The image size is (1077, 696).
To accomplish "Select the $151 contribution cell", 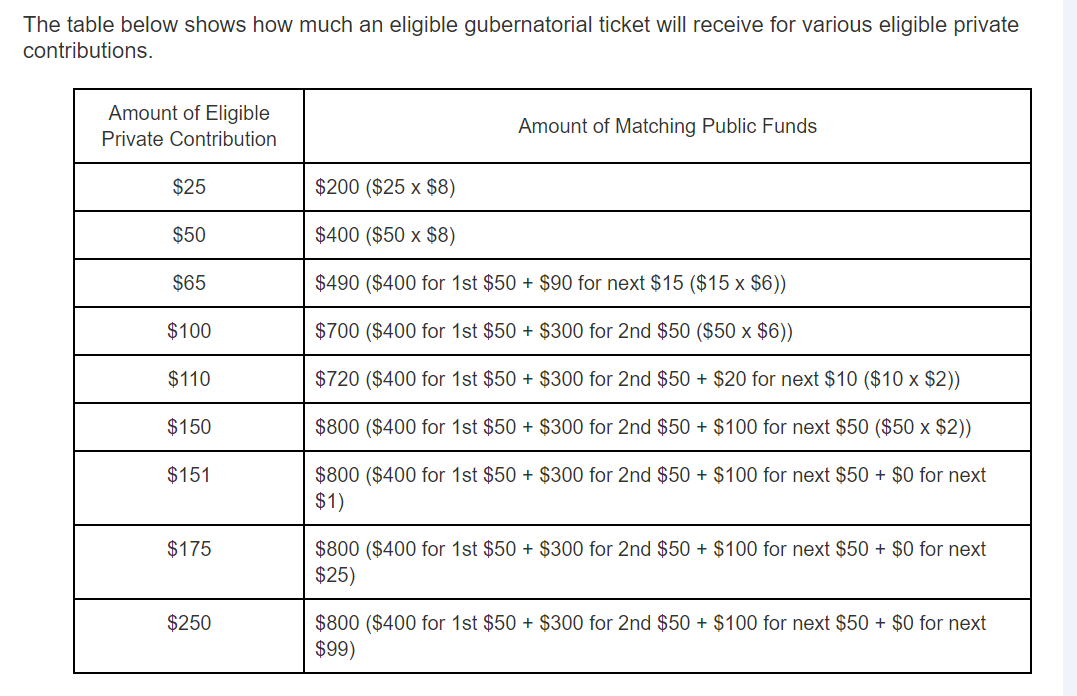I will point(189,488).
